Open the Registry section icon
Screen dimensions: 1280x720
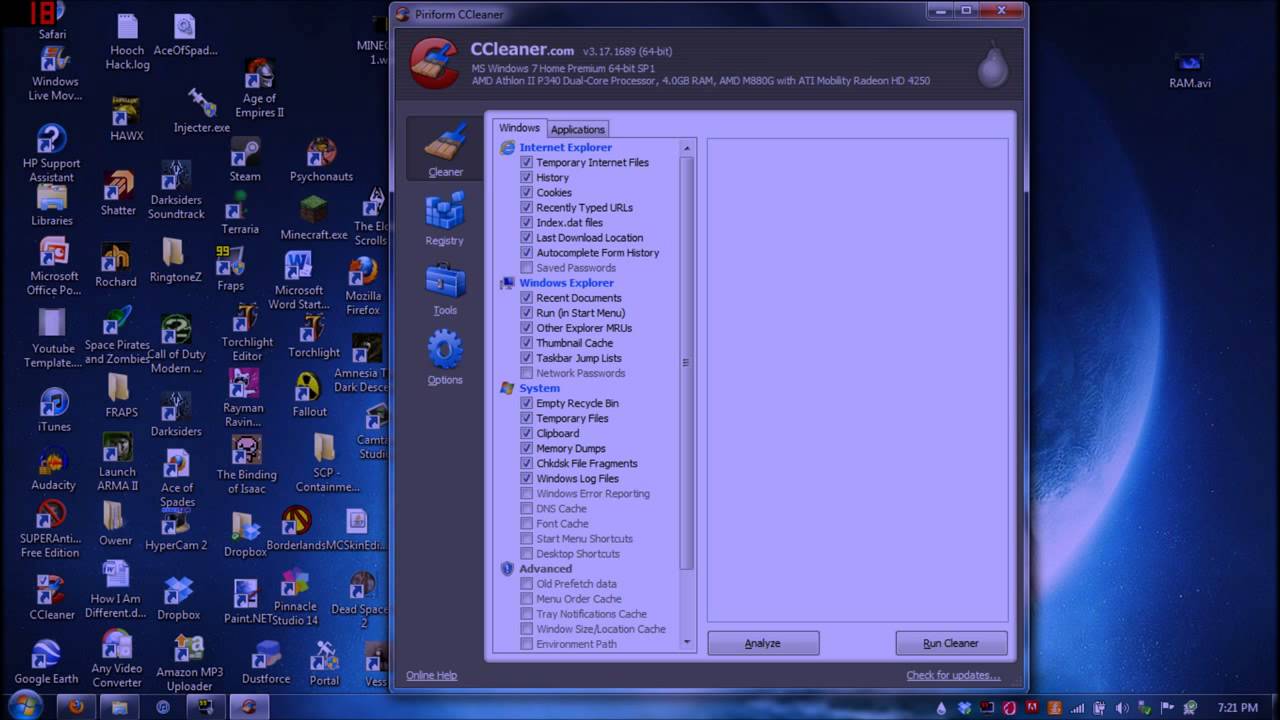point(444,212)
